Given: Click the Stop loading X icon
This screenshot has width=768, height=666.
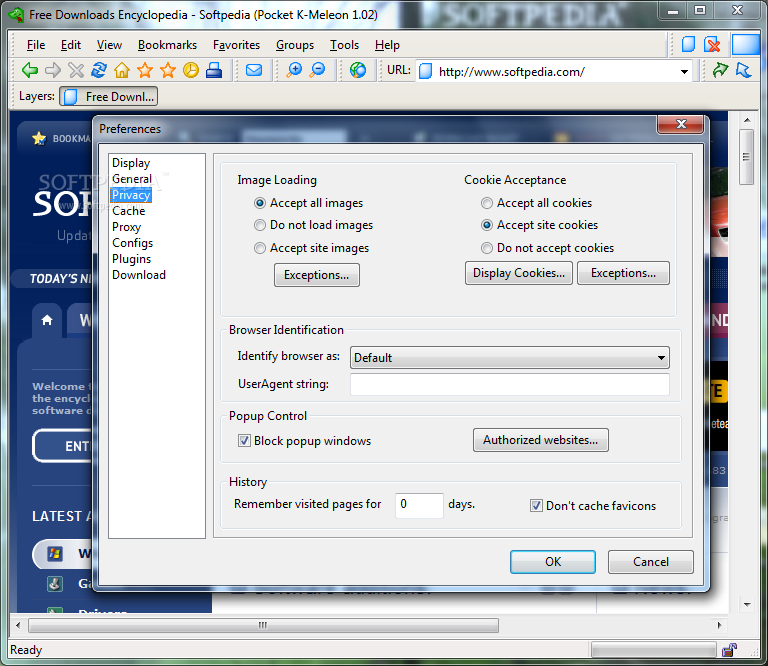Looking at the screenshot, I should [x=76, y=71].
